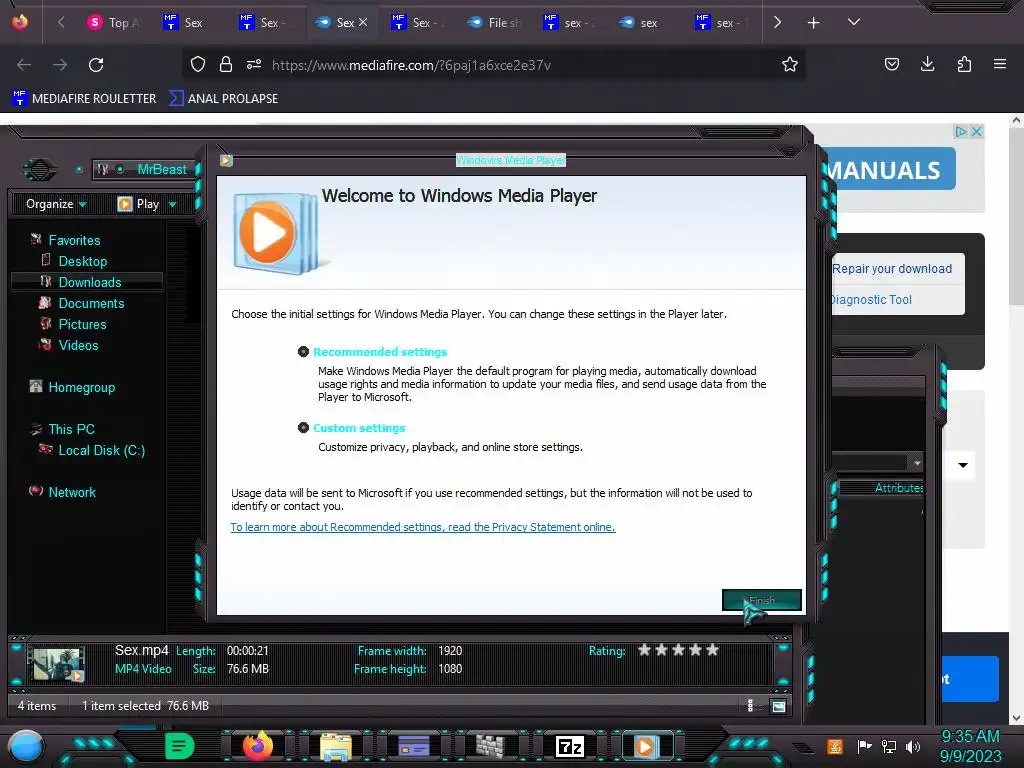This screenshot has width=1024, height=768.
Task: Open black dropdown arrow on MediaFire page
Action: [963, 465]
